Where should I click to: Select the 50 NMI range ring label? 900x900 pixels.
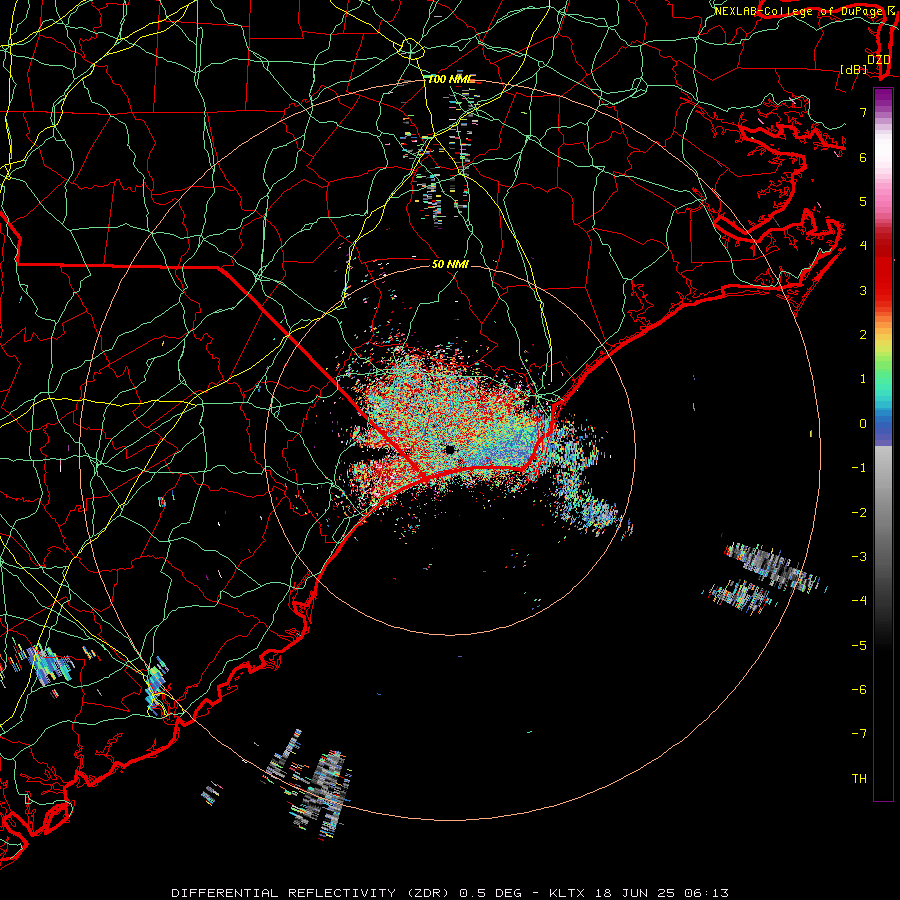[x=450, y=264]
